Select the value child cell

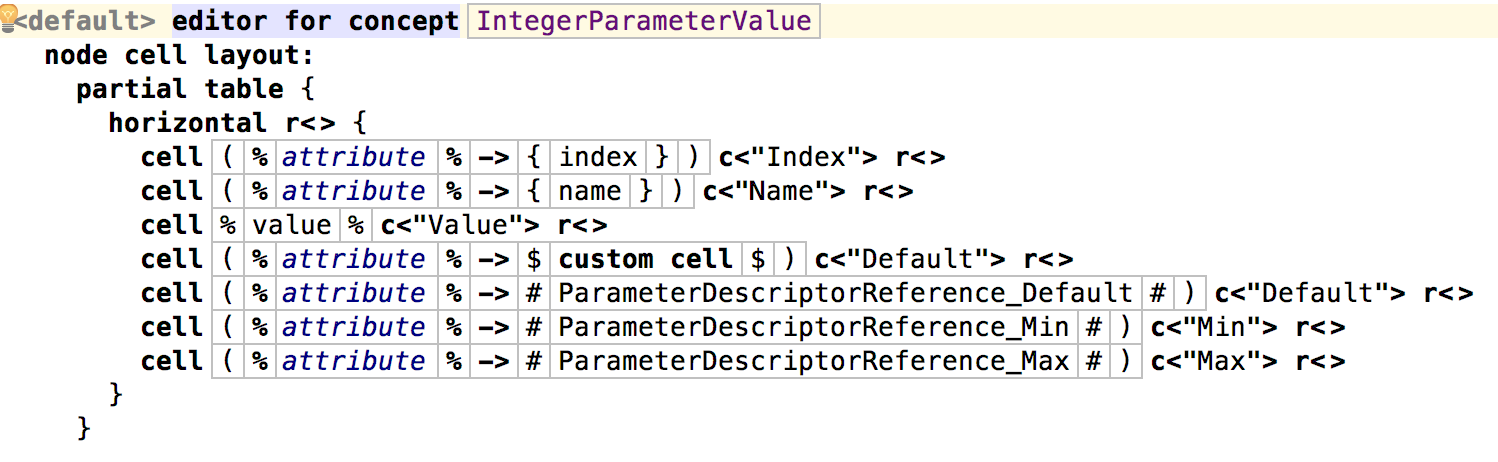pyautogui.click(x=291, y=225)
